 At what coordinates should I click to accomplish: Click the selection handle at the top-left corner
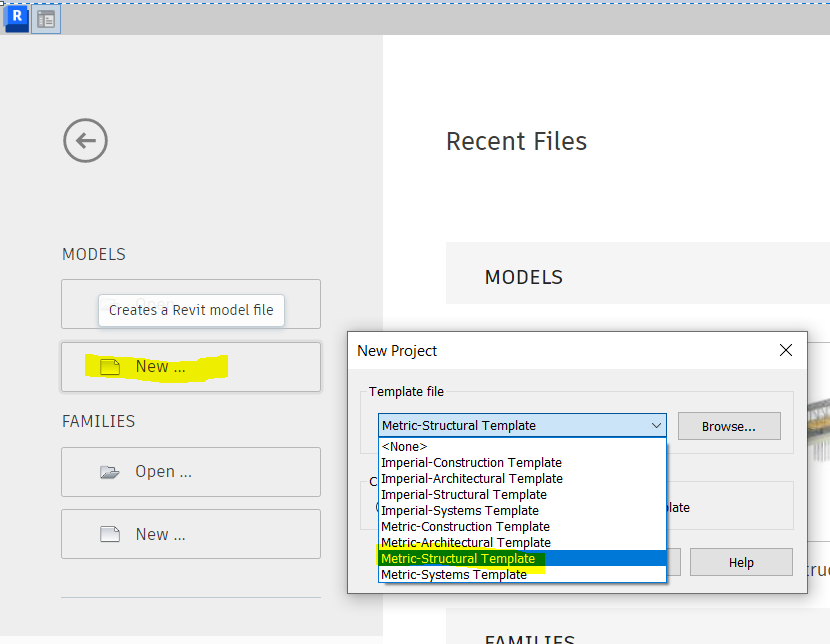[x=3, y=3]
